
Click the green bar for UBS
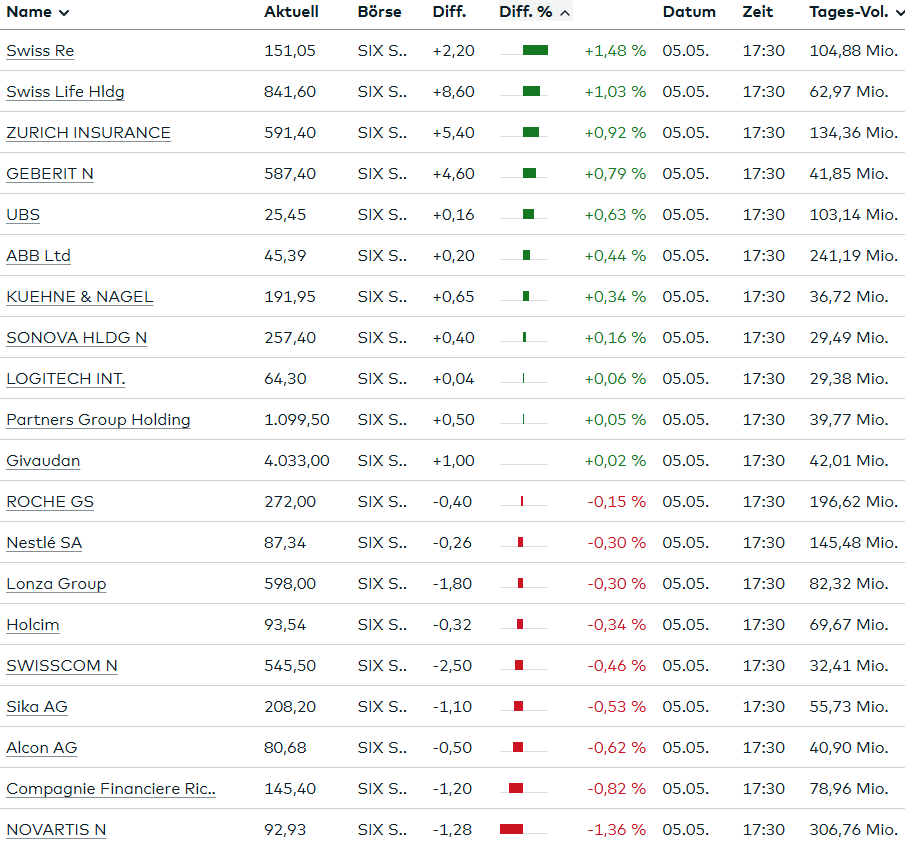[x=528, y=214]
